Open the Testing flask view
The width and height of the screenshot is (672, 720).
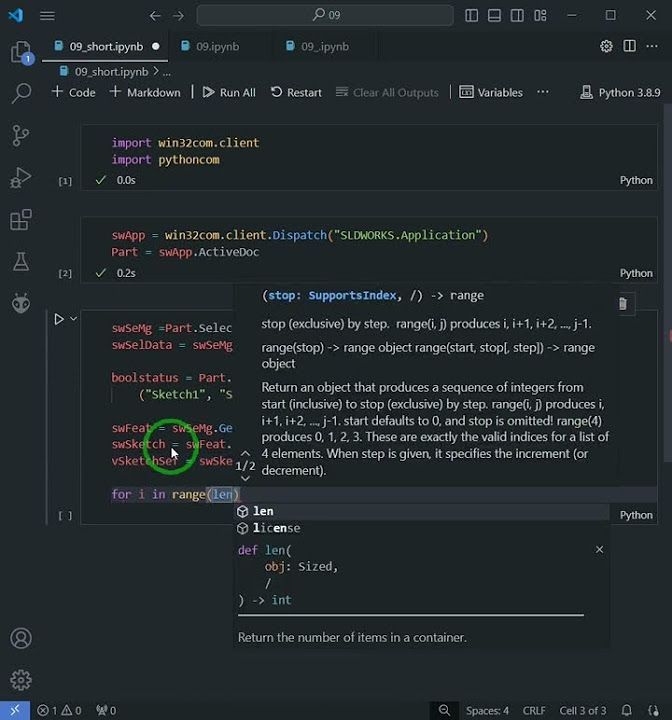[x=21, y=261]
